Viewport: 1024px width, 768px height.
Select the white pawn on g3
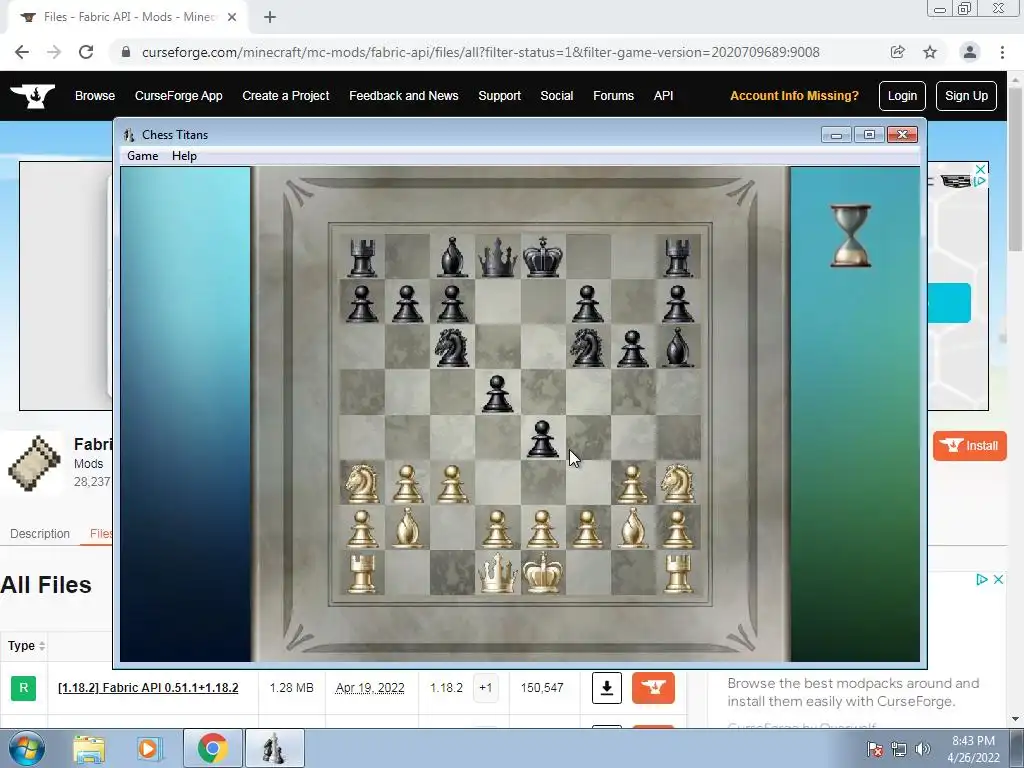tap(632, 483)
